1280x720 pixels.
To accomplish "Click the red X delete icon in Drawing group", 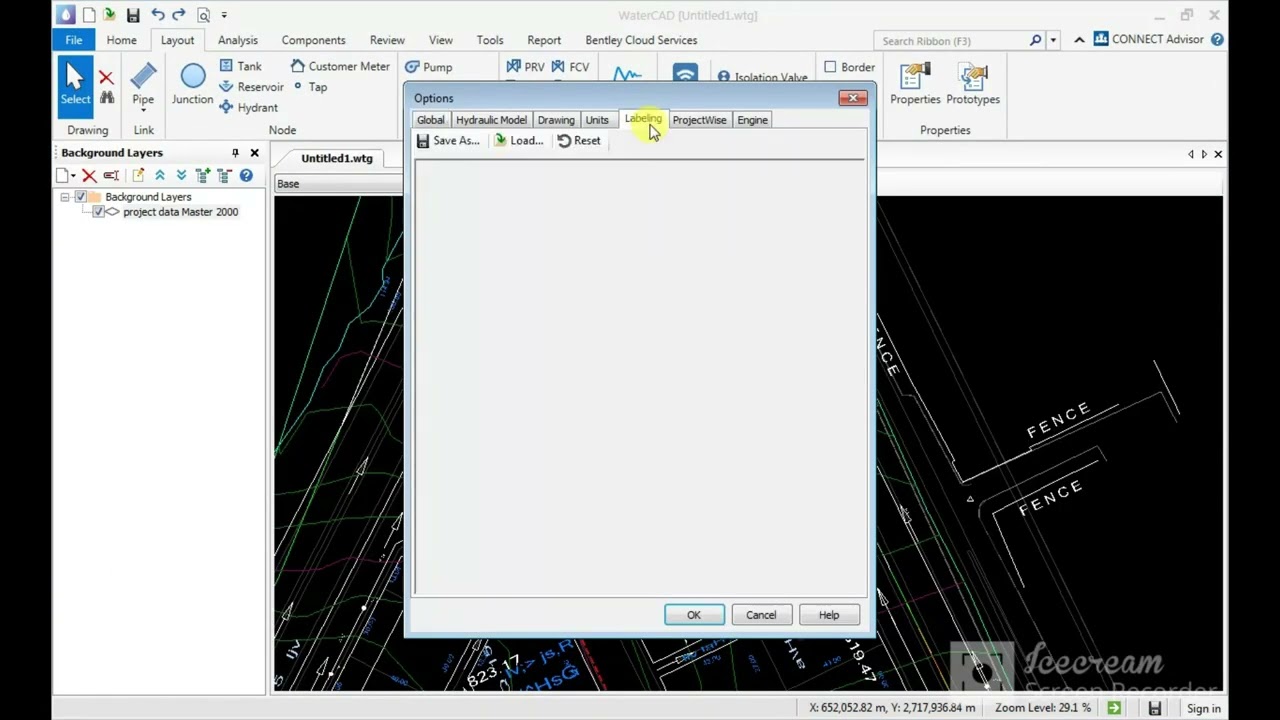I will click(106, 77).
